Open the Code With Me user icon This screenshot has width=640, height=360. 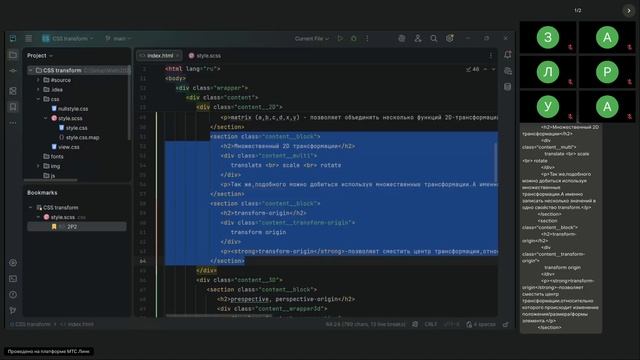[418, 38]
